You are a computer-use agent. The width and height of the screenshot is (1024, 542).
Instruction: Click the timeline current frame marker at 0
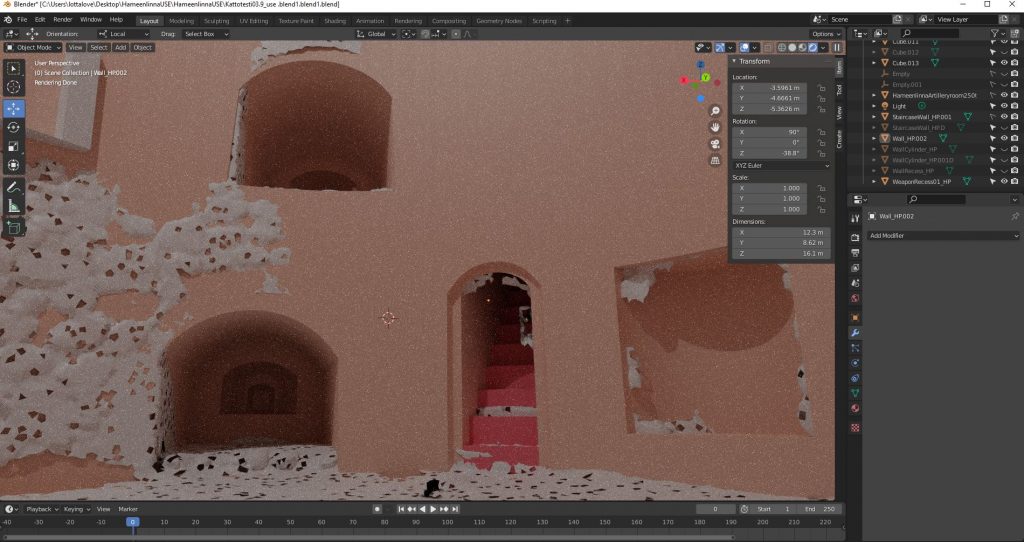pyautogui.click(x=132, y=522)
